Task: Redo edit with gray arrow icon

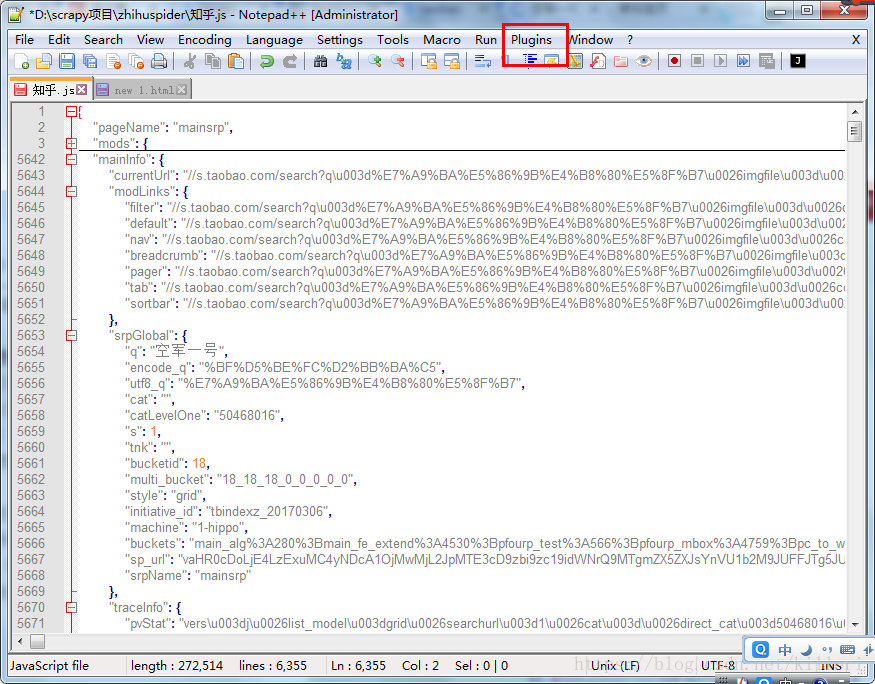Action: pos(290,61)
